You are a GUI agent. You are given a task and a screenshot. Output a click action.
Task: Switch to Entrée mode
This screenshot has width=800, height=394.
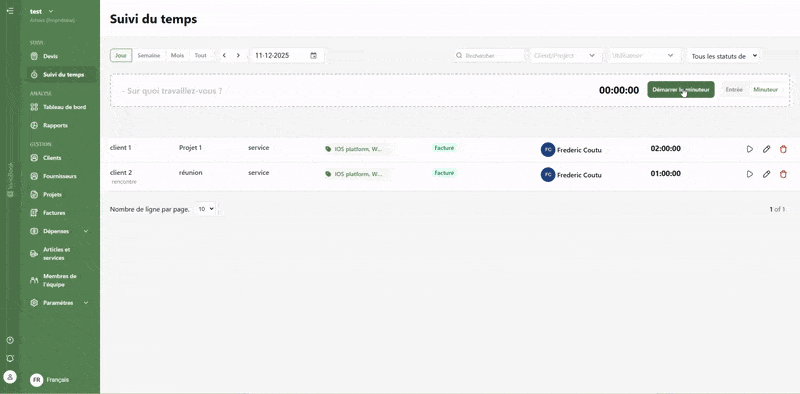click(x=734, y=89)
